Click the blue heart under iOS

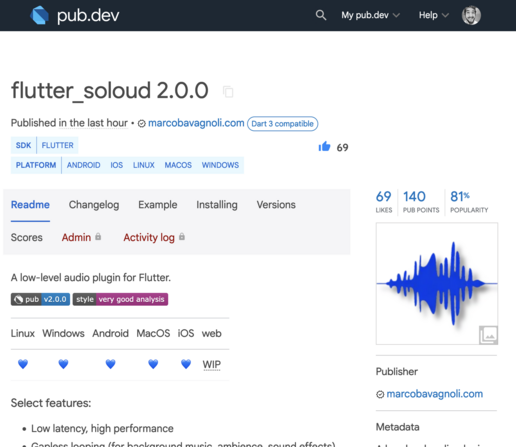[186, 364]
